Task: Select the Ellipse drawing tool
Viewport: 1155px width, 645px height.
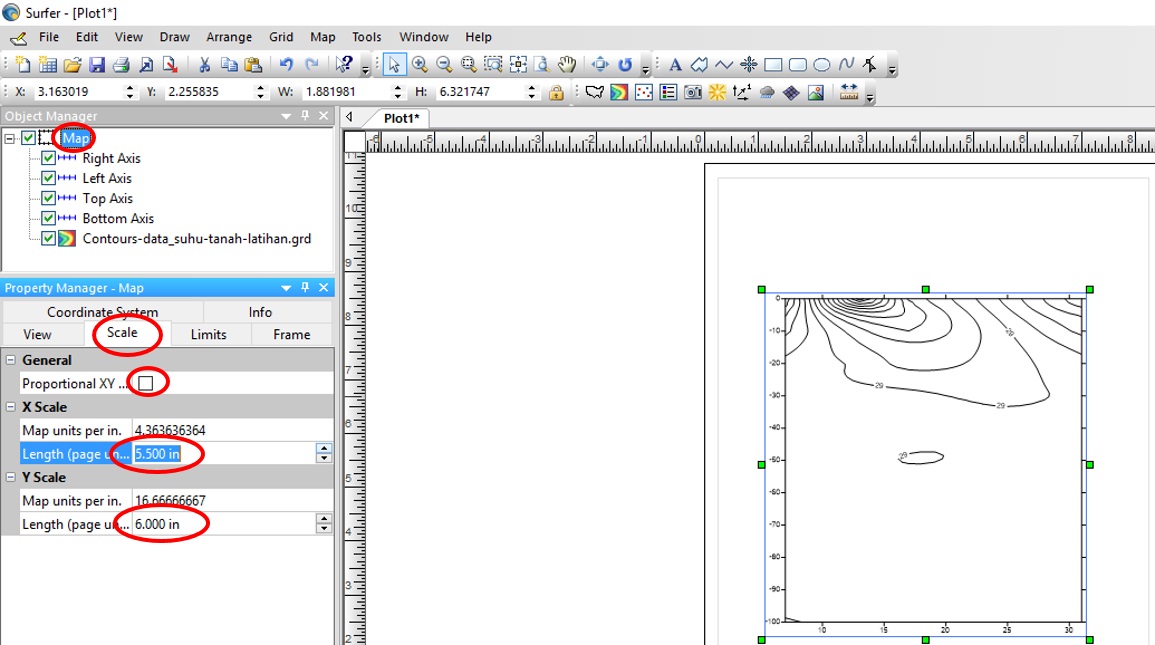Action: tap(821, 65)
